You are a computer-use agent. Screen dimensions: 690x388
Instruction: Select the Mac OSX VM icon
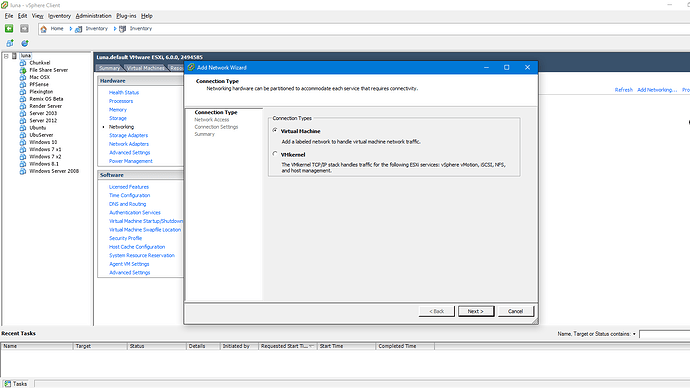click(x=23, y=77)
